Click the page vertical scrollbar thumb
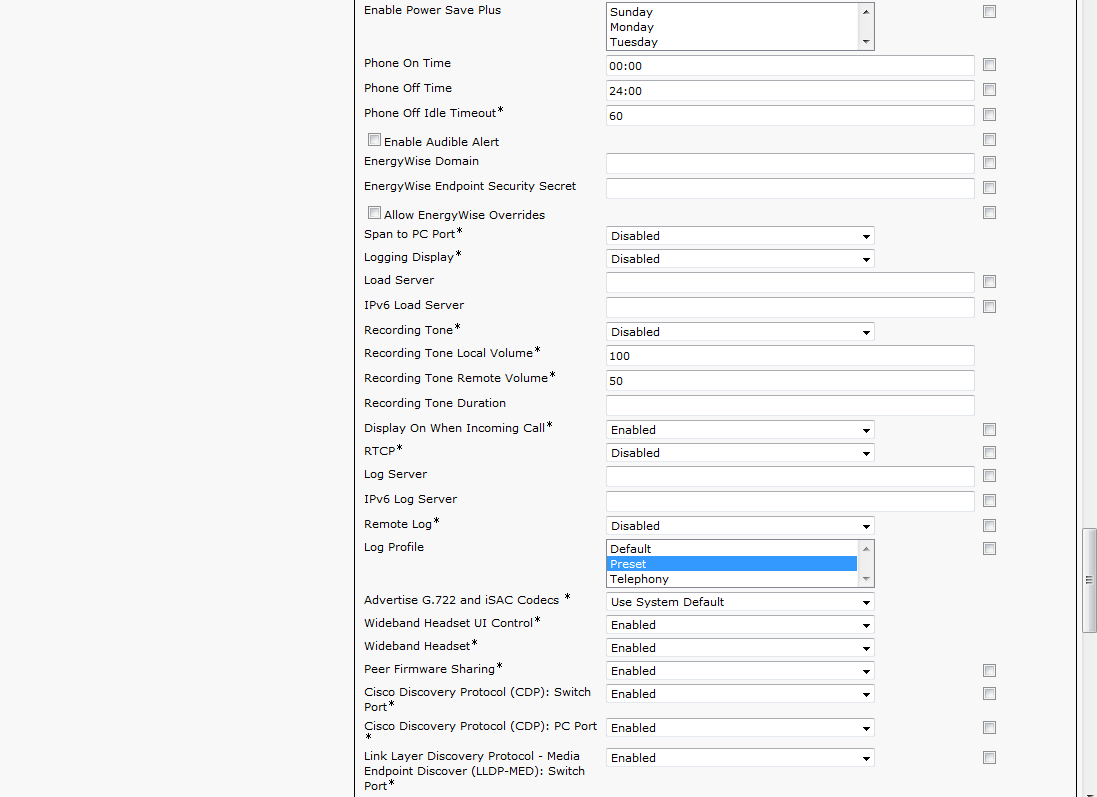This screenshot has height=797, width=1097. (1089, 580)
